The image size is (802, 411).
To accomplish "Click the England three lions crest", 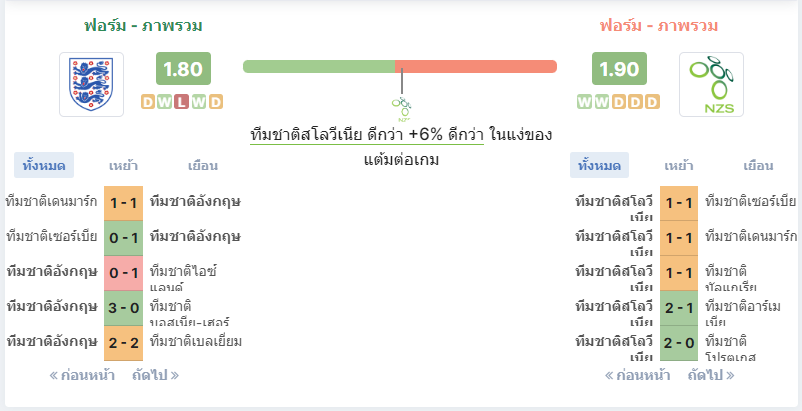I will (91, 84).
